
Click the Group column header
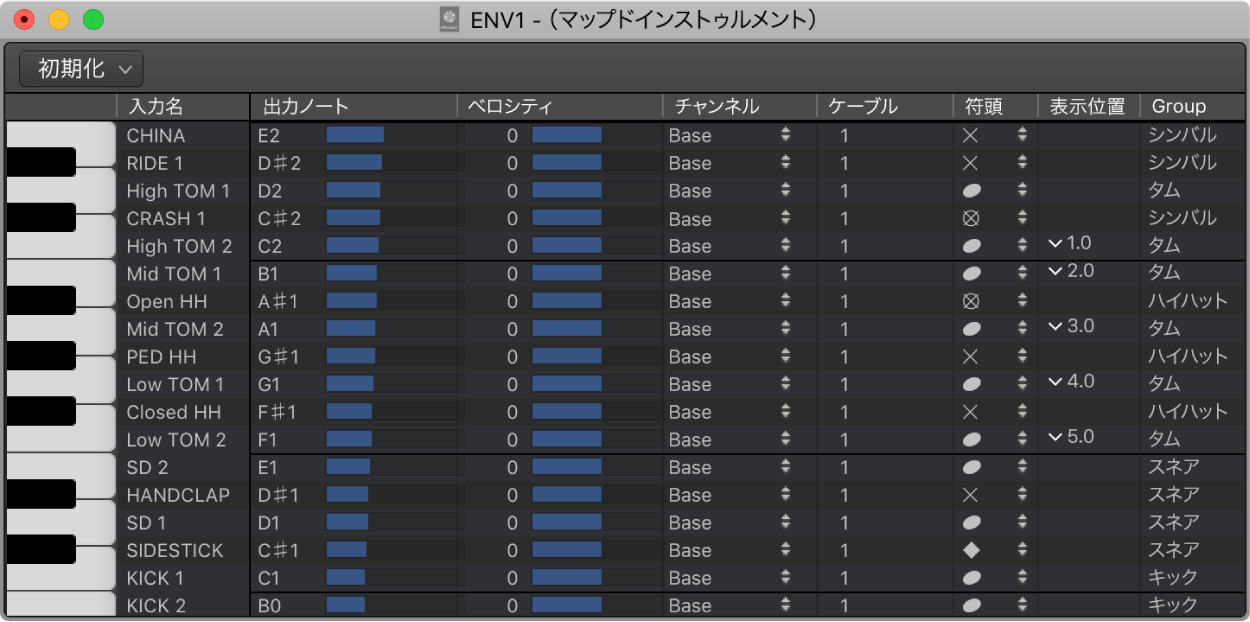1179,106
